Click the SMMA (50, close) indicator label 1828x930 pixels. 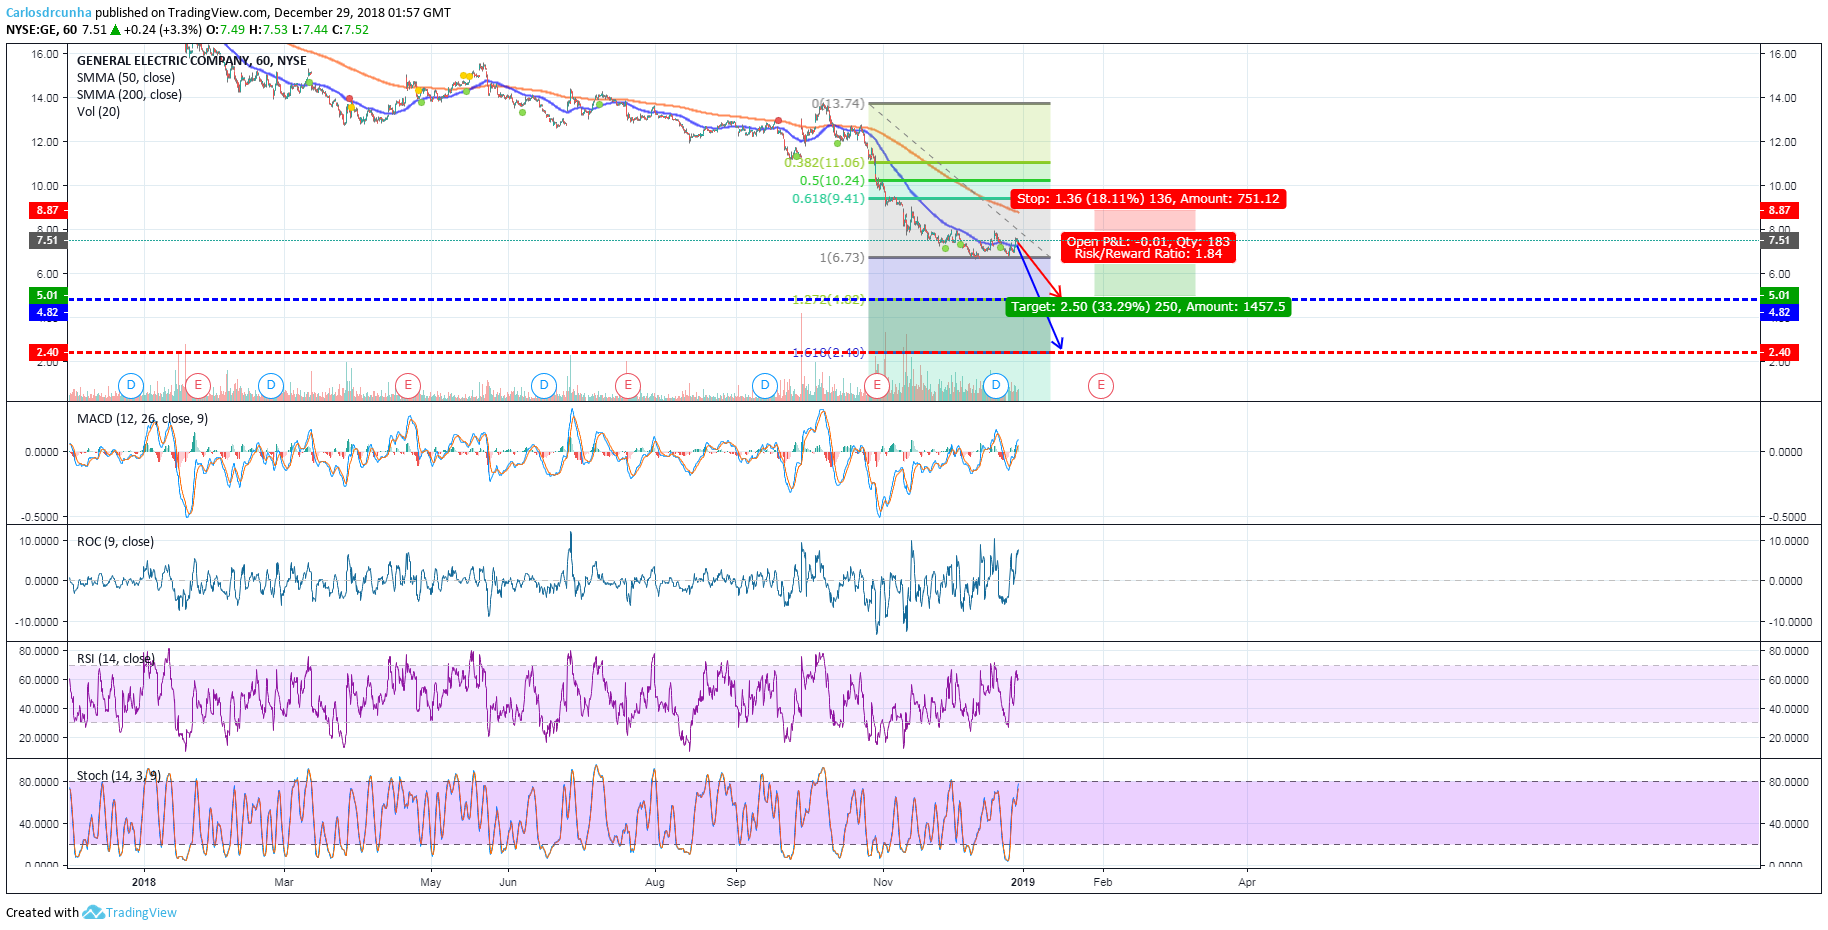[x=126, y=78]
